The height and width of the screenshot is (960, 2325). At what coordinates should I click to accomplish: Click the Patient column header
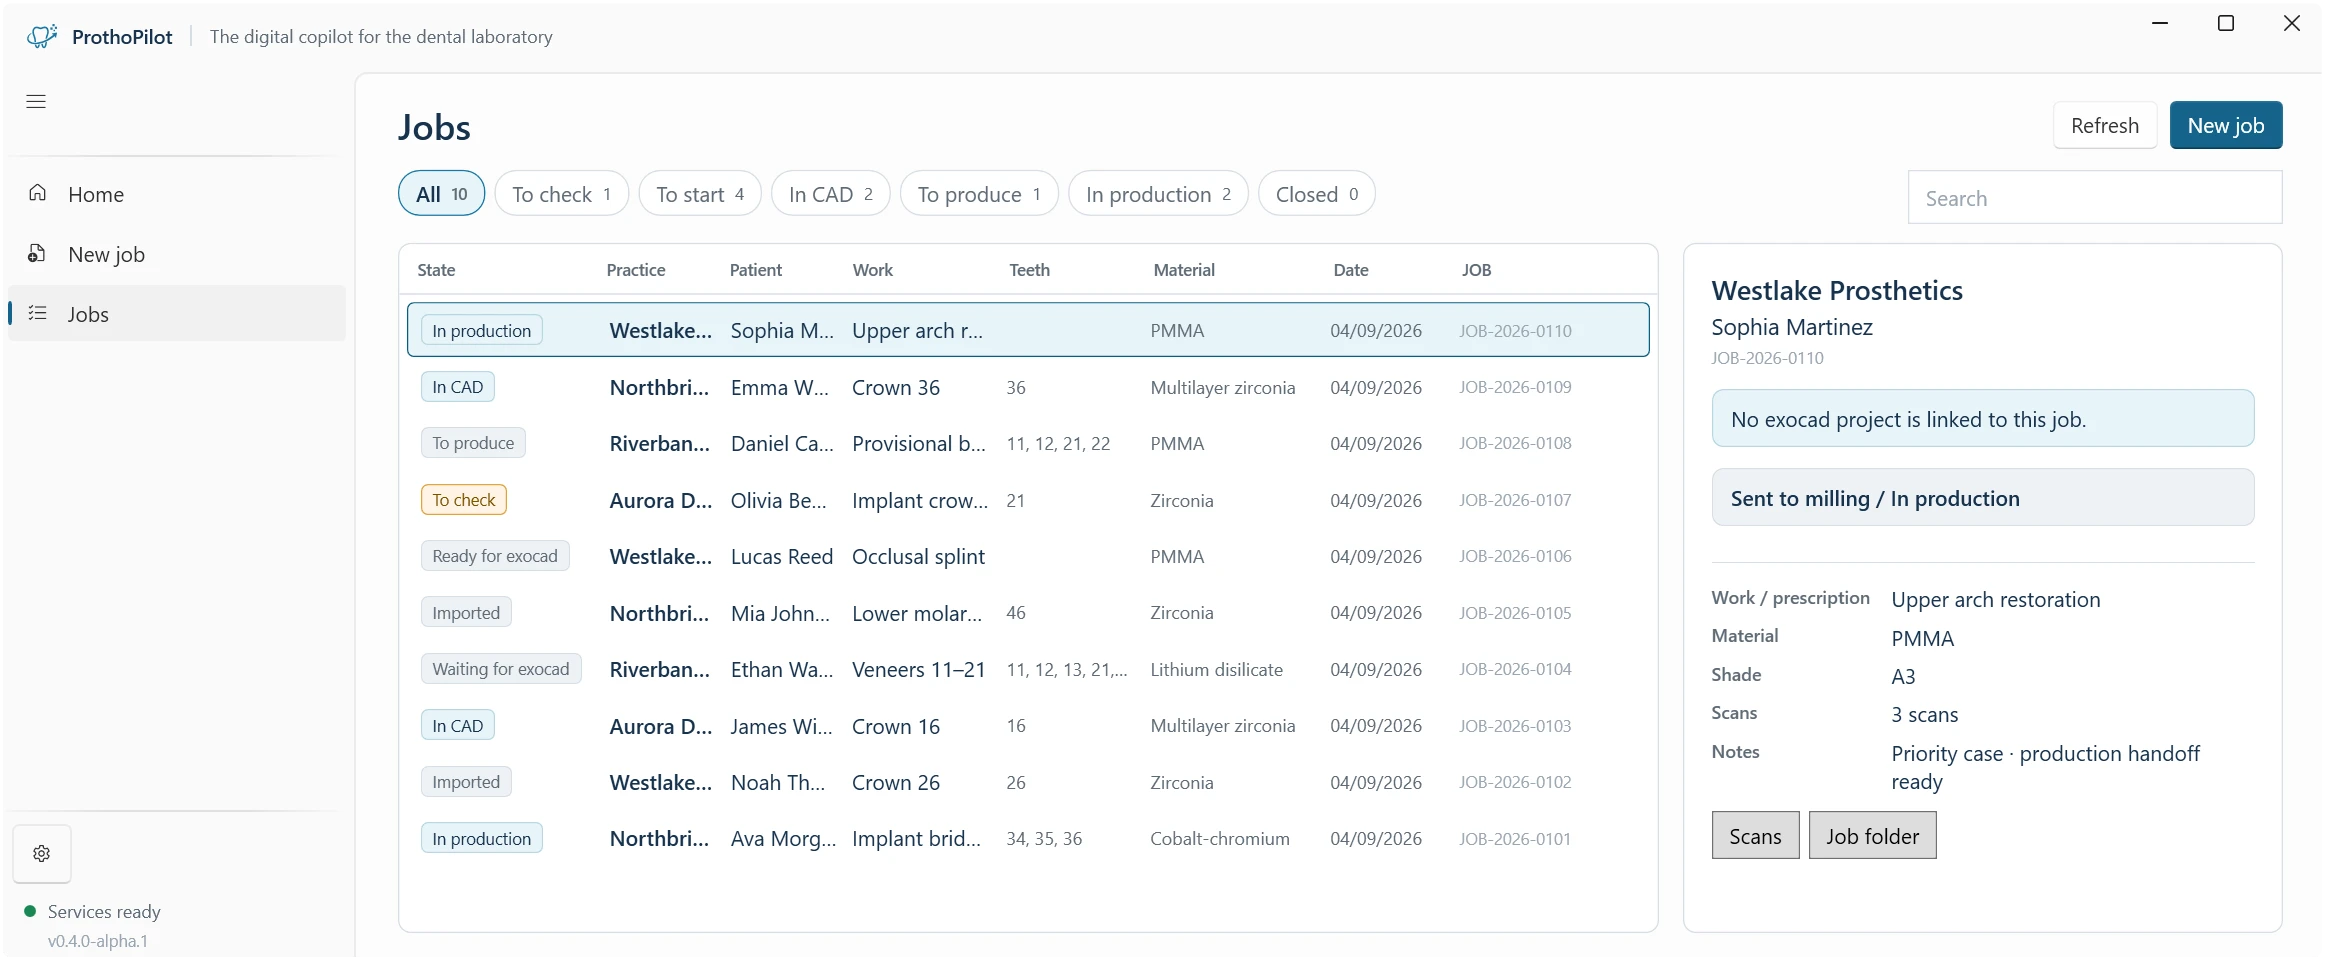[756, 270]
